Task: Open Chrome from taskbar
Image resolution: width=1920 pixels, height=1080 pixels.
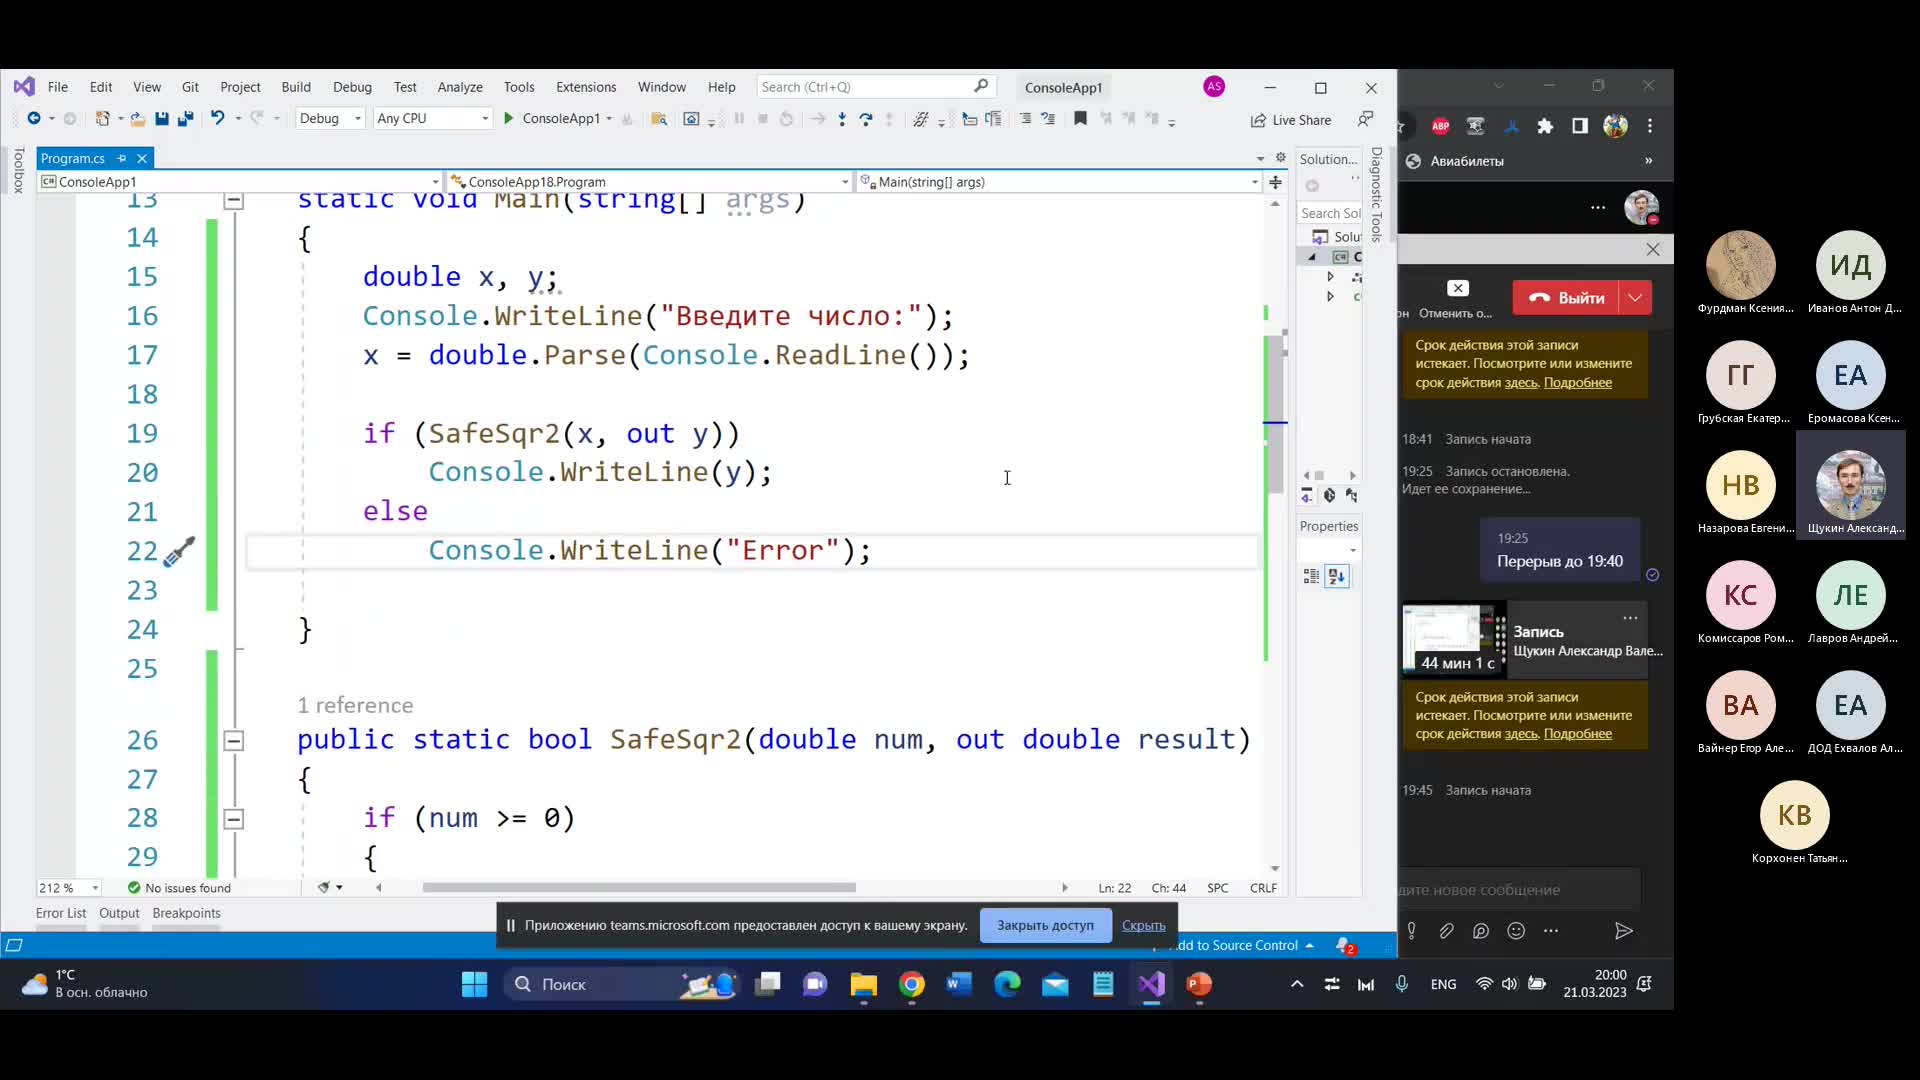Action: click(911, 985)
